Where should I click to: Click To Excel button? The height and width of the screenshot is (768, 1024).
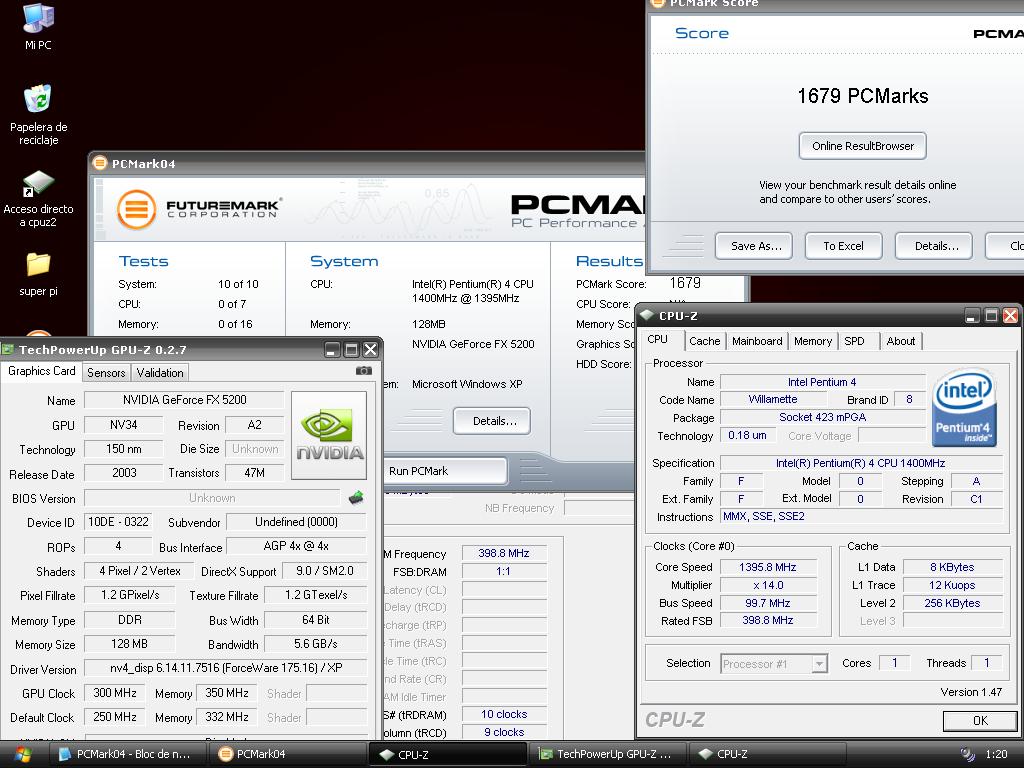[x=843, y=246]
